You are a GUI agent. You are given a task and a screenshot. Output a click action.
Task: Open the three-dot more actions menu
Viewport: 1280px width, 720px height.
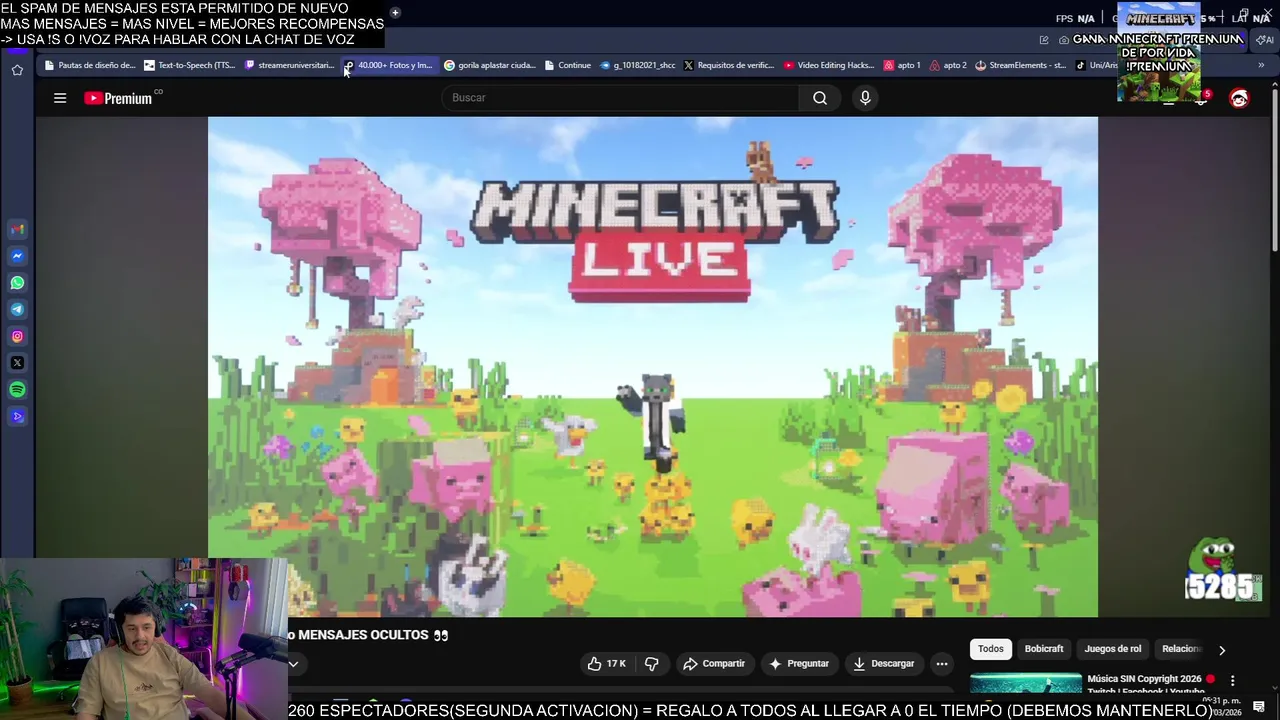[x=941, y=664]
